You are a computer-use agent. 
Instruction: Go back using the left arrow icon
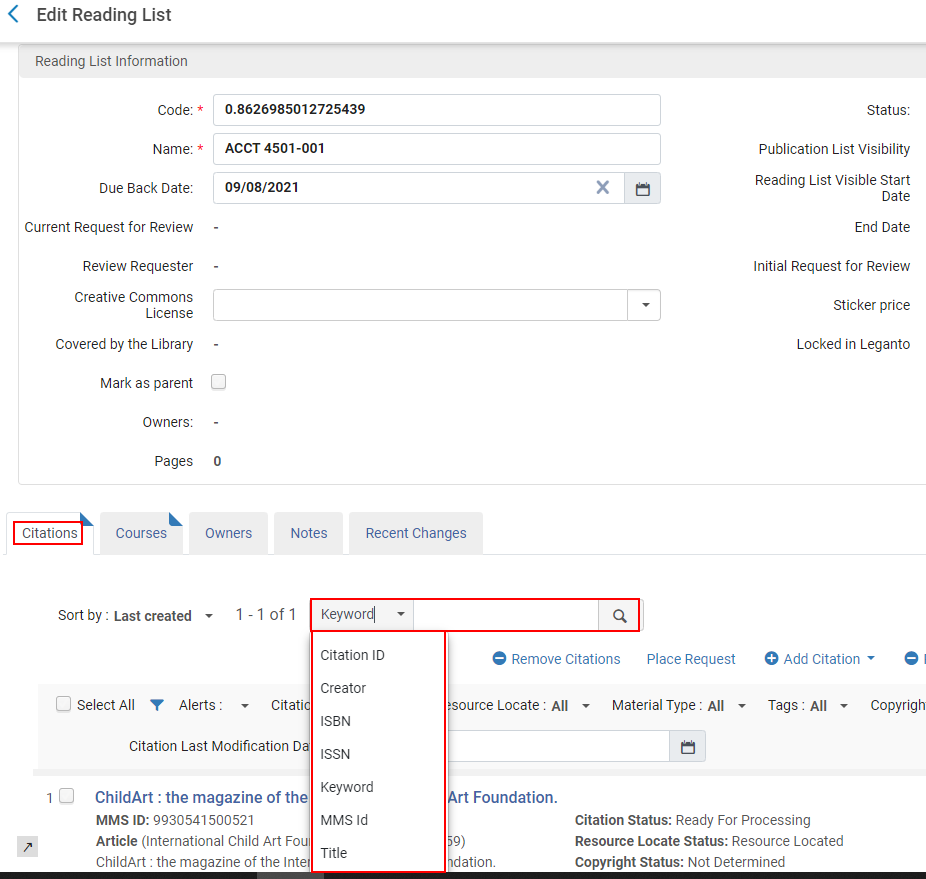[14, 14]
